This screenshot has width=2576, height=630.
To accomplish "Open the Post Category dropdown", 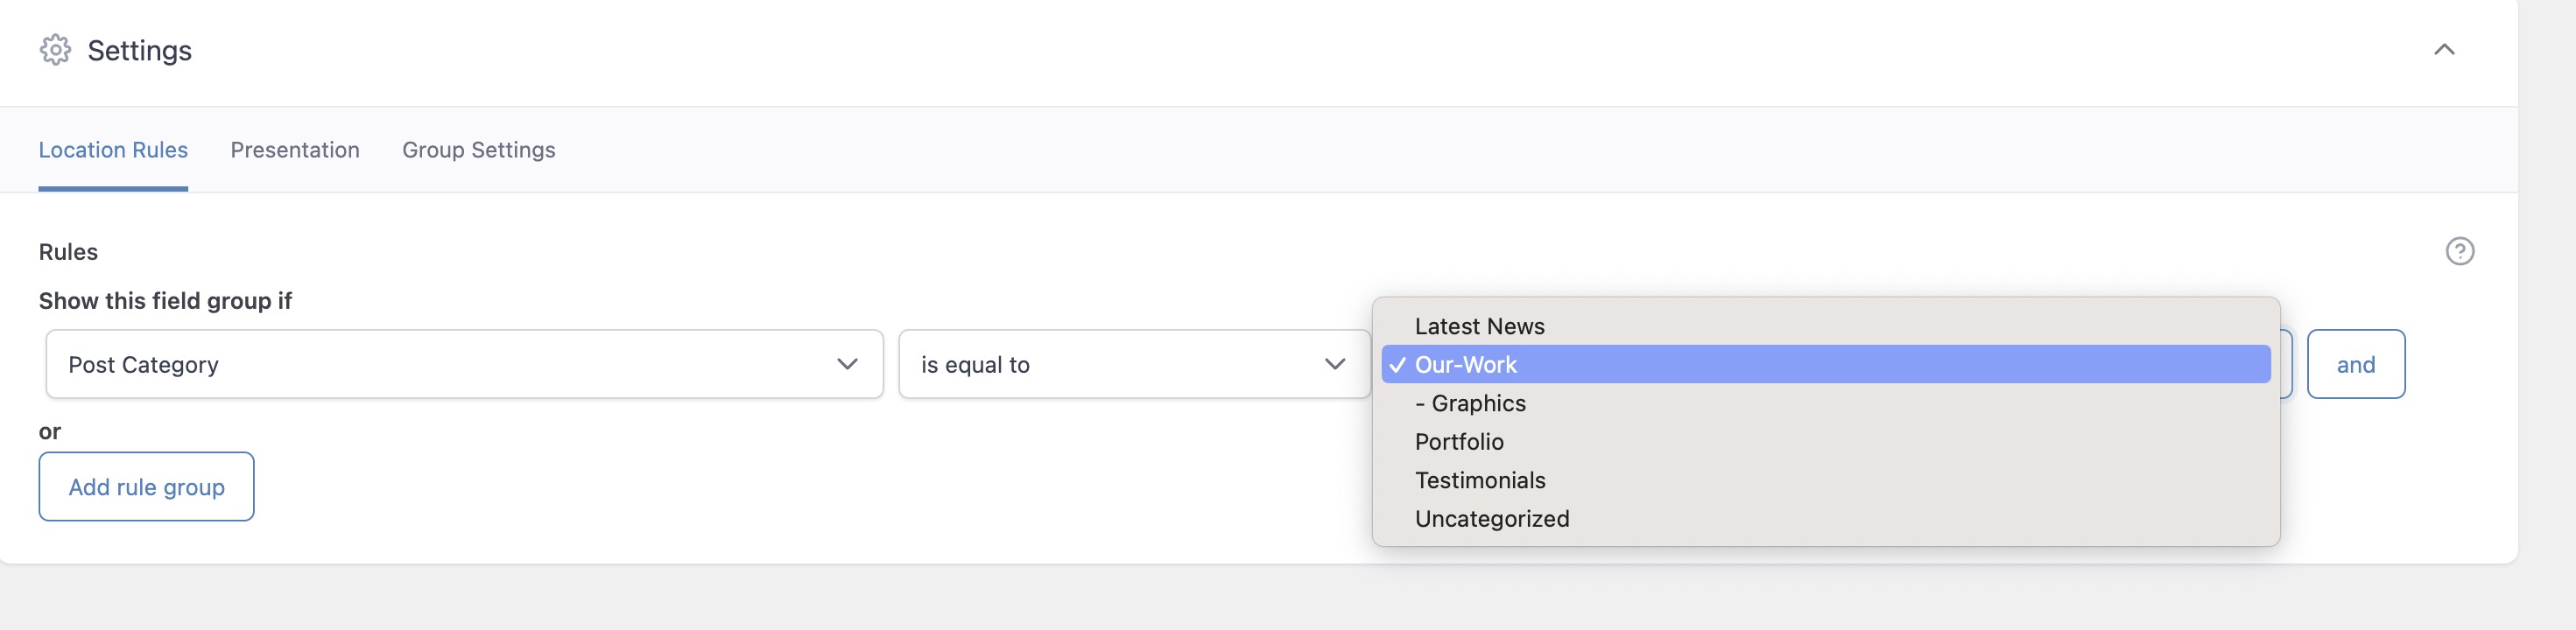I will 464,364.
